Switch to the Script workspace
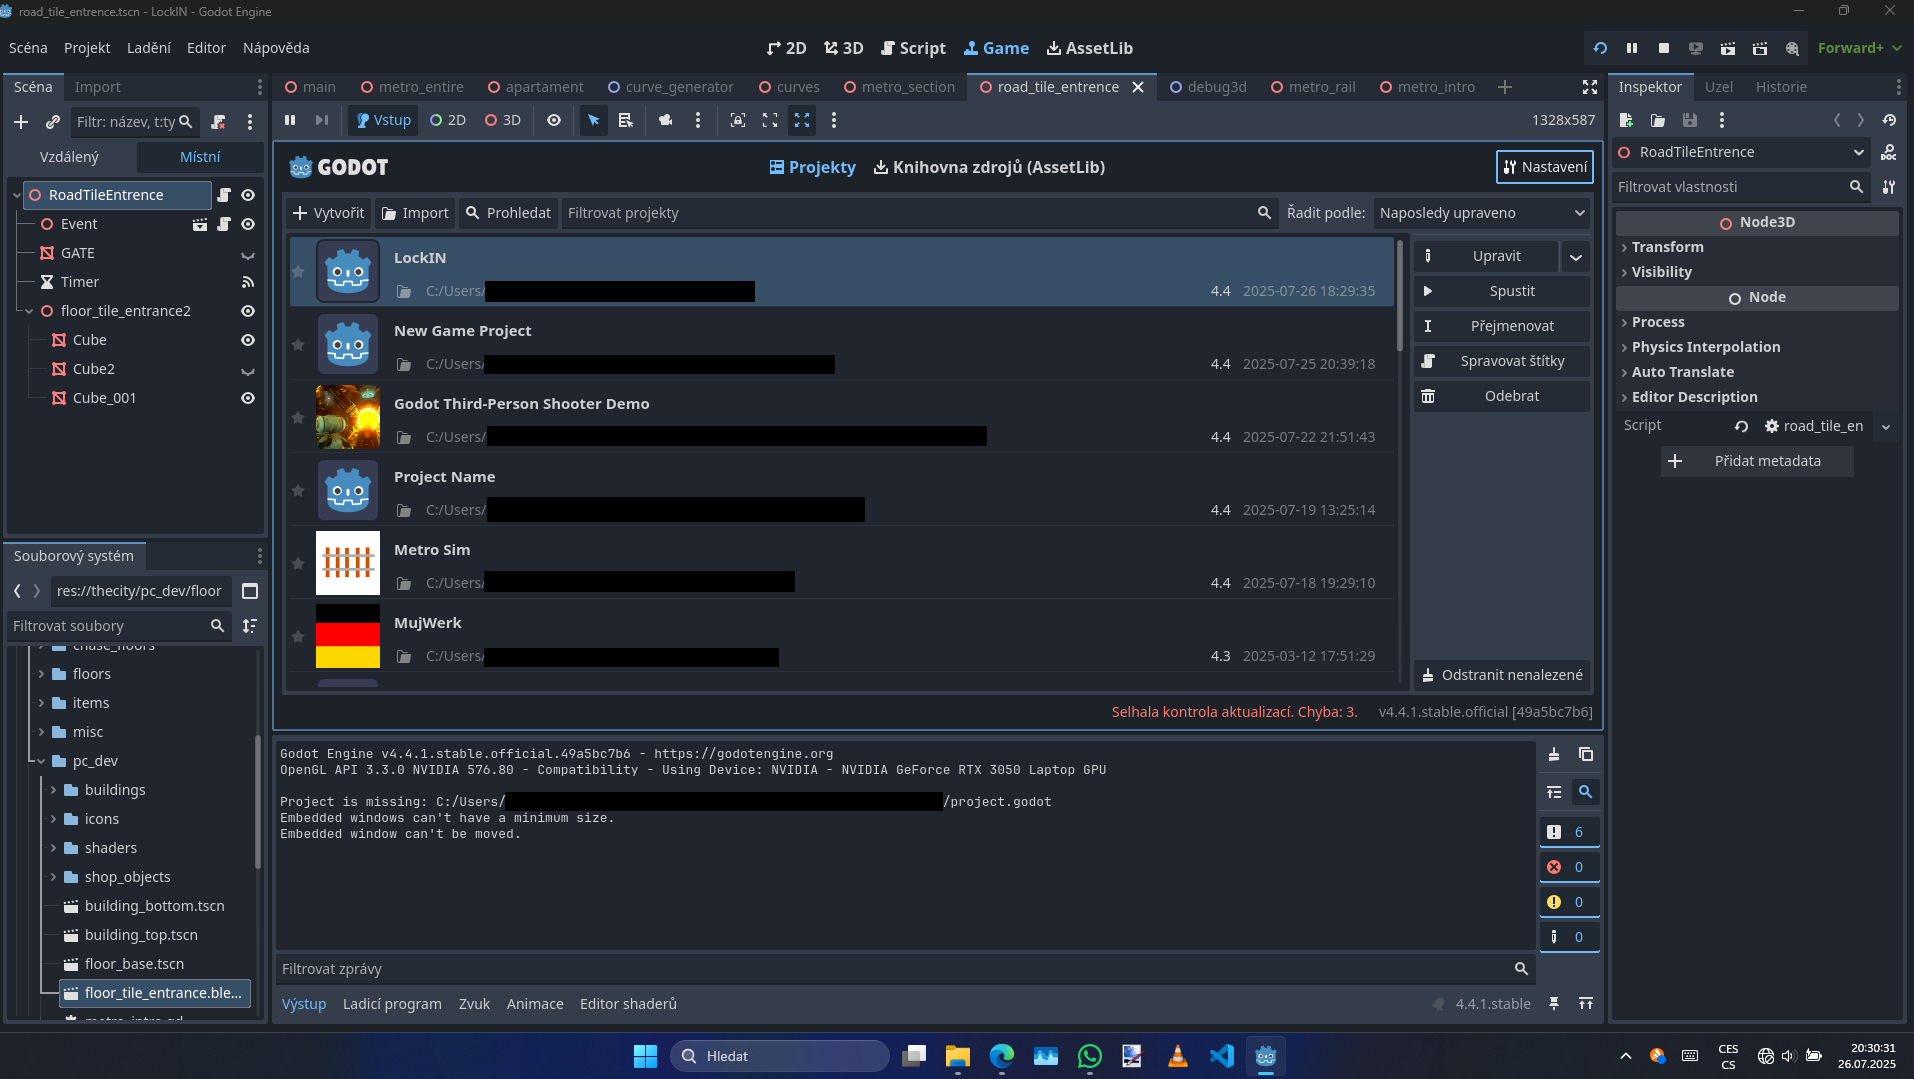Image resolution: width=1914 pixels, height=1079 pixels. [x=912, y=48]
